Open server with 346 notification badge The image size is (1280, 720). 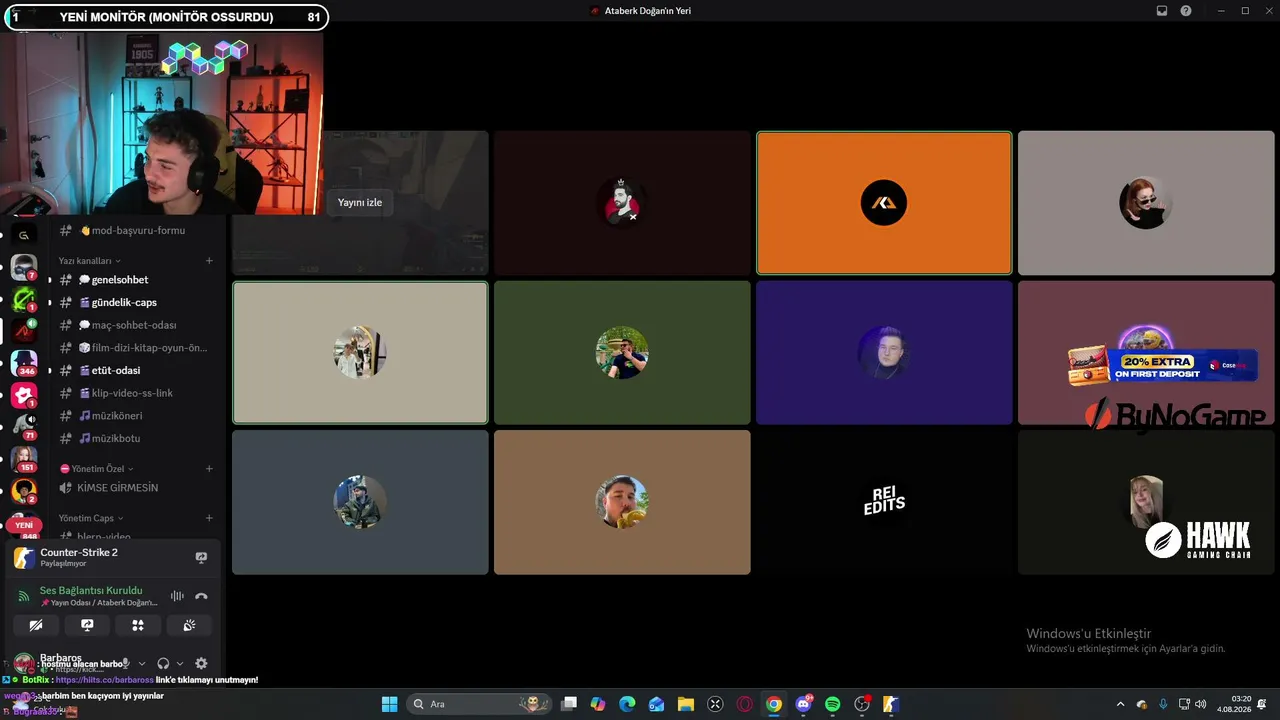coord(24,363)
